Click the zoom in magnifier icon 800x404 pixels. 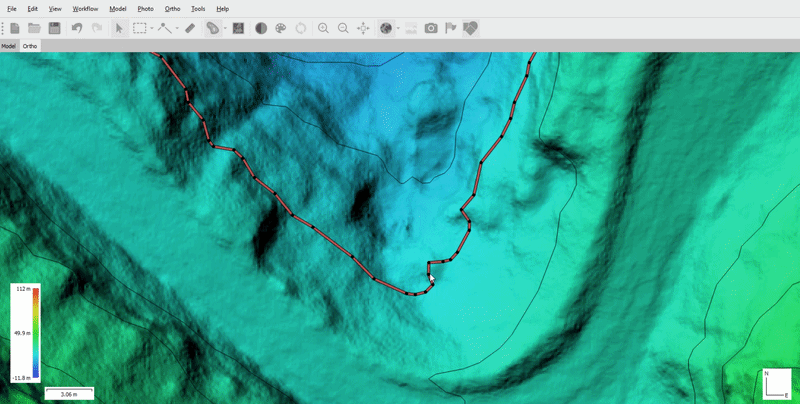(323, 28)
